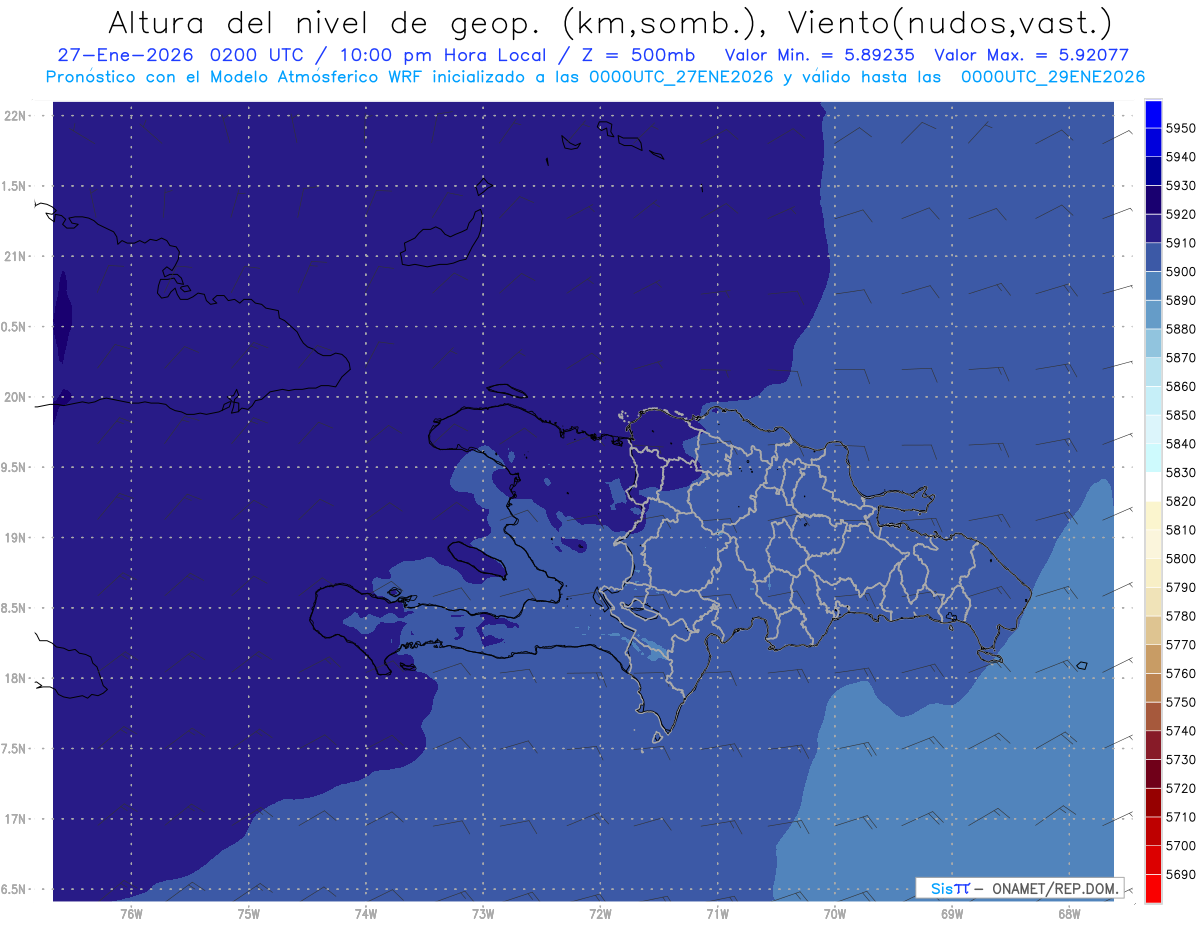Click the "5930" colorbar value
The height and width of the screenshot is (927, 1200).
click(x=1179, y=186)
